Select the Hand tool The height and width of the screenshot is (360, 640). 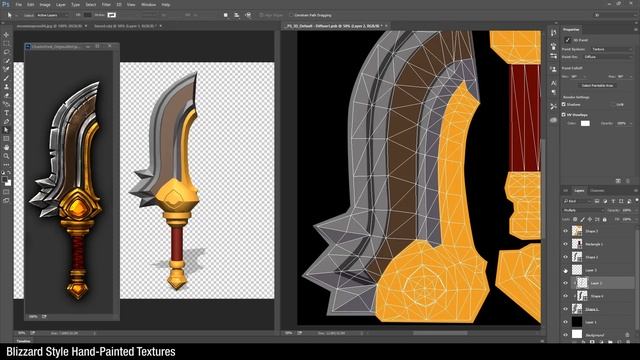coord(6,147)
